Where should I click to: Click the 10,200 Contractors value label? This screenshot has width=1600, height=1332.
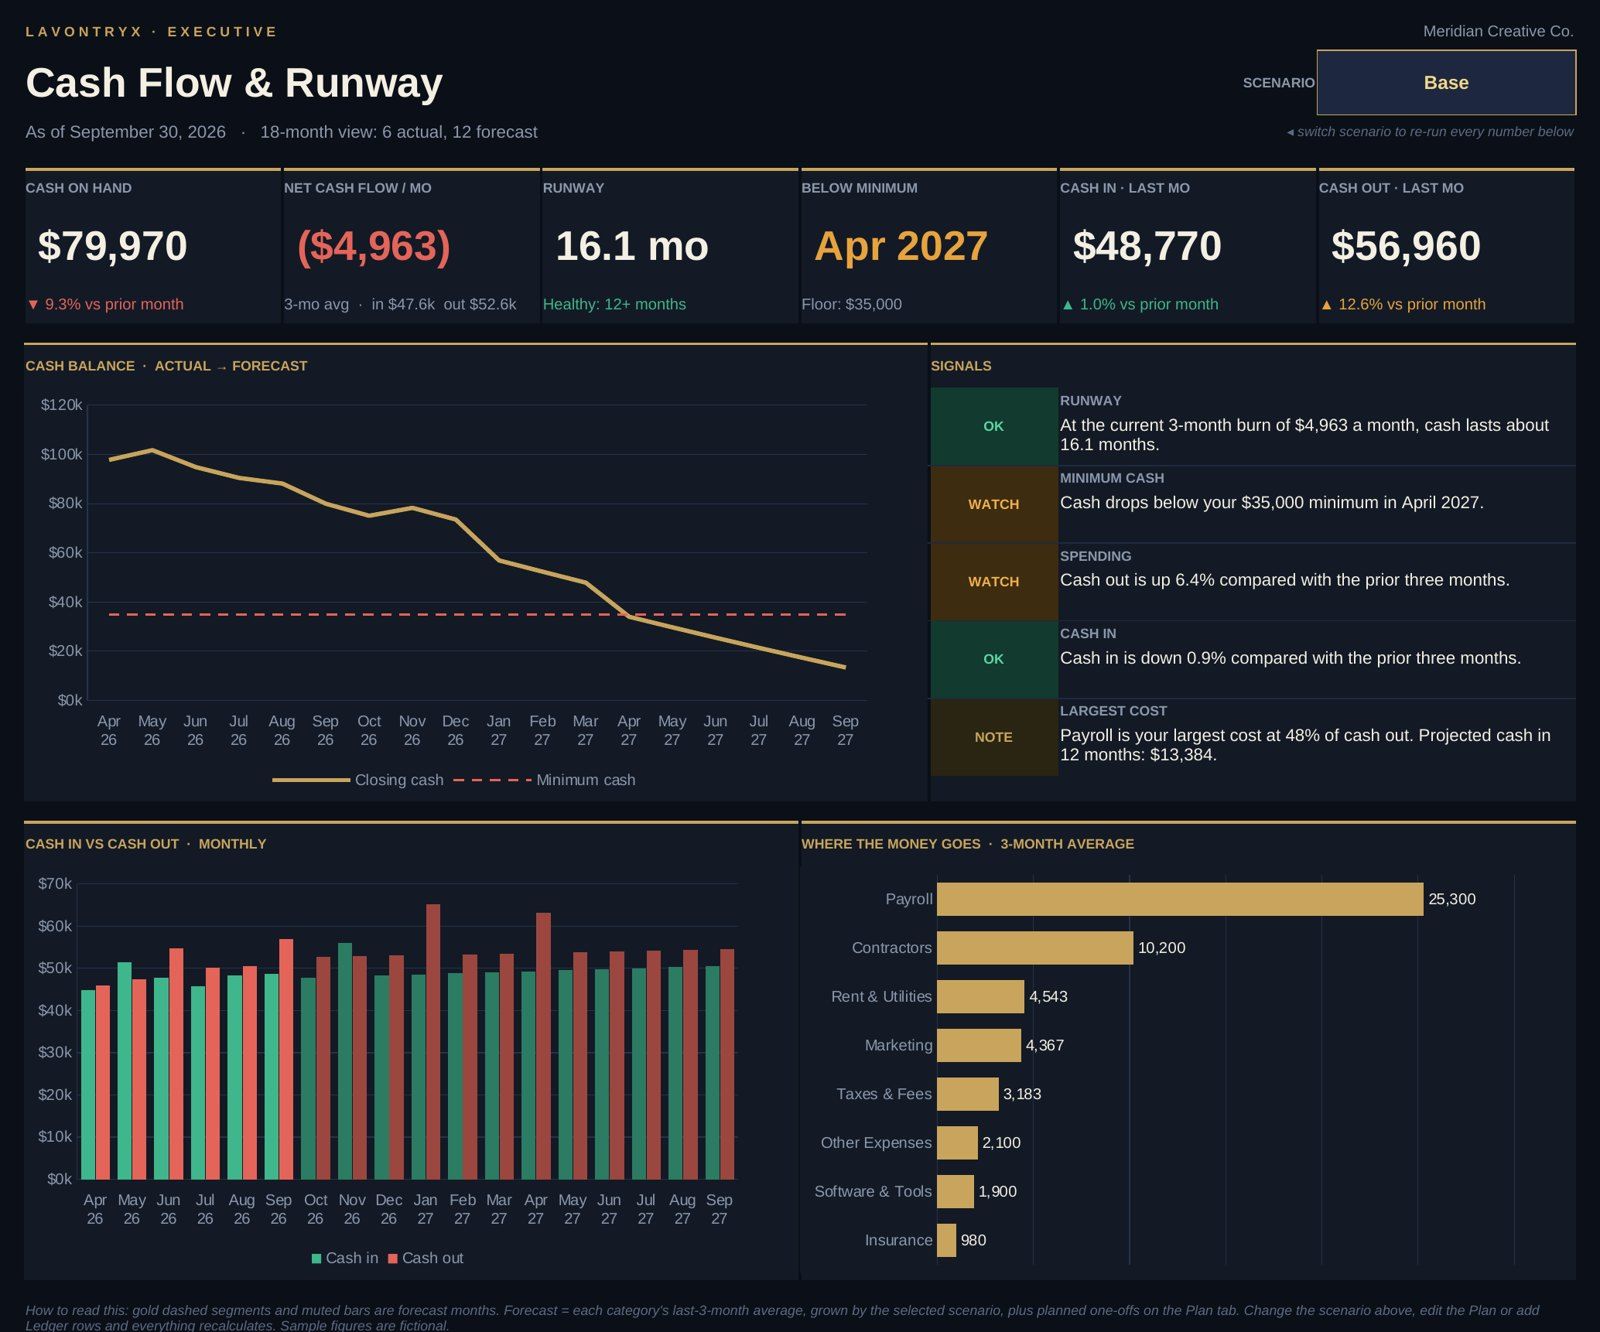(x=1162, y=948)
